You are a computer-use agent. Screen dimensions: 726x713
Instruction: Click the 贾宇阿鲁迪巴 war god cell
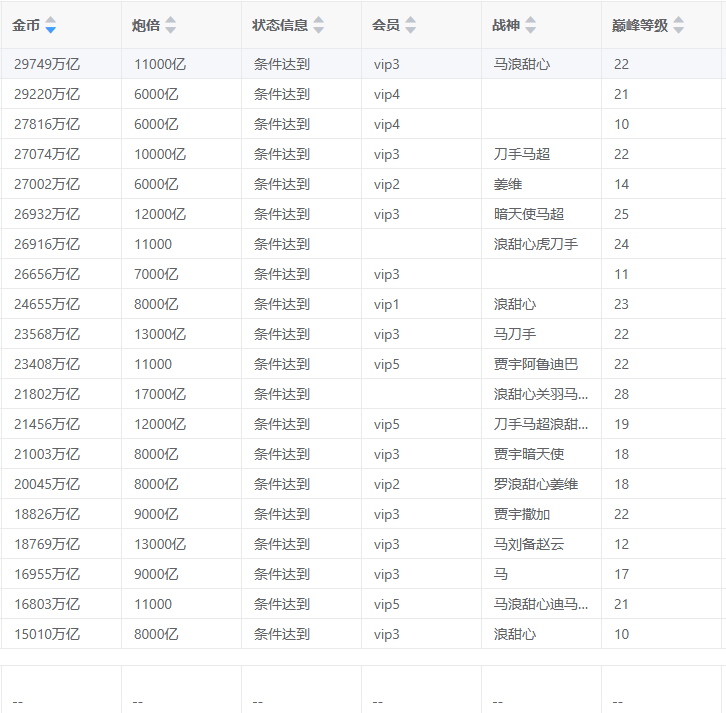535,364
